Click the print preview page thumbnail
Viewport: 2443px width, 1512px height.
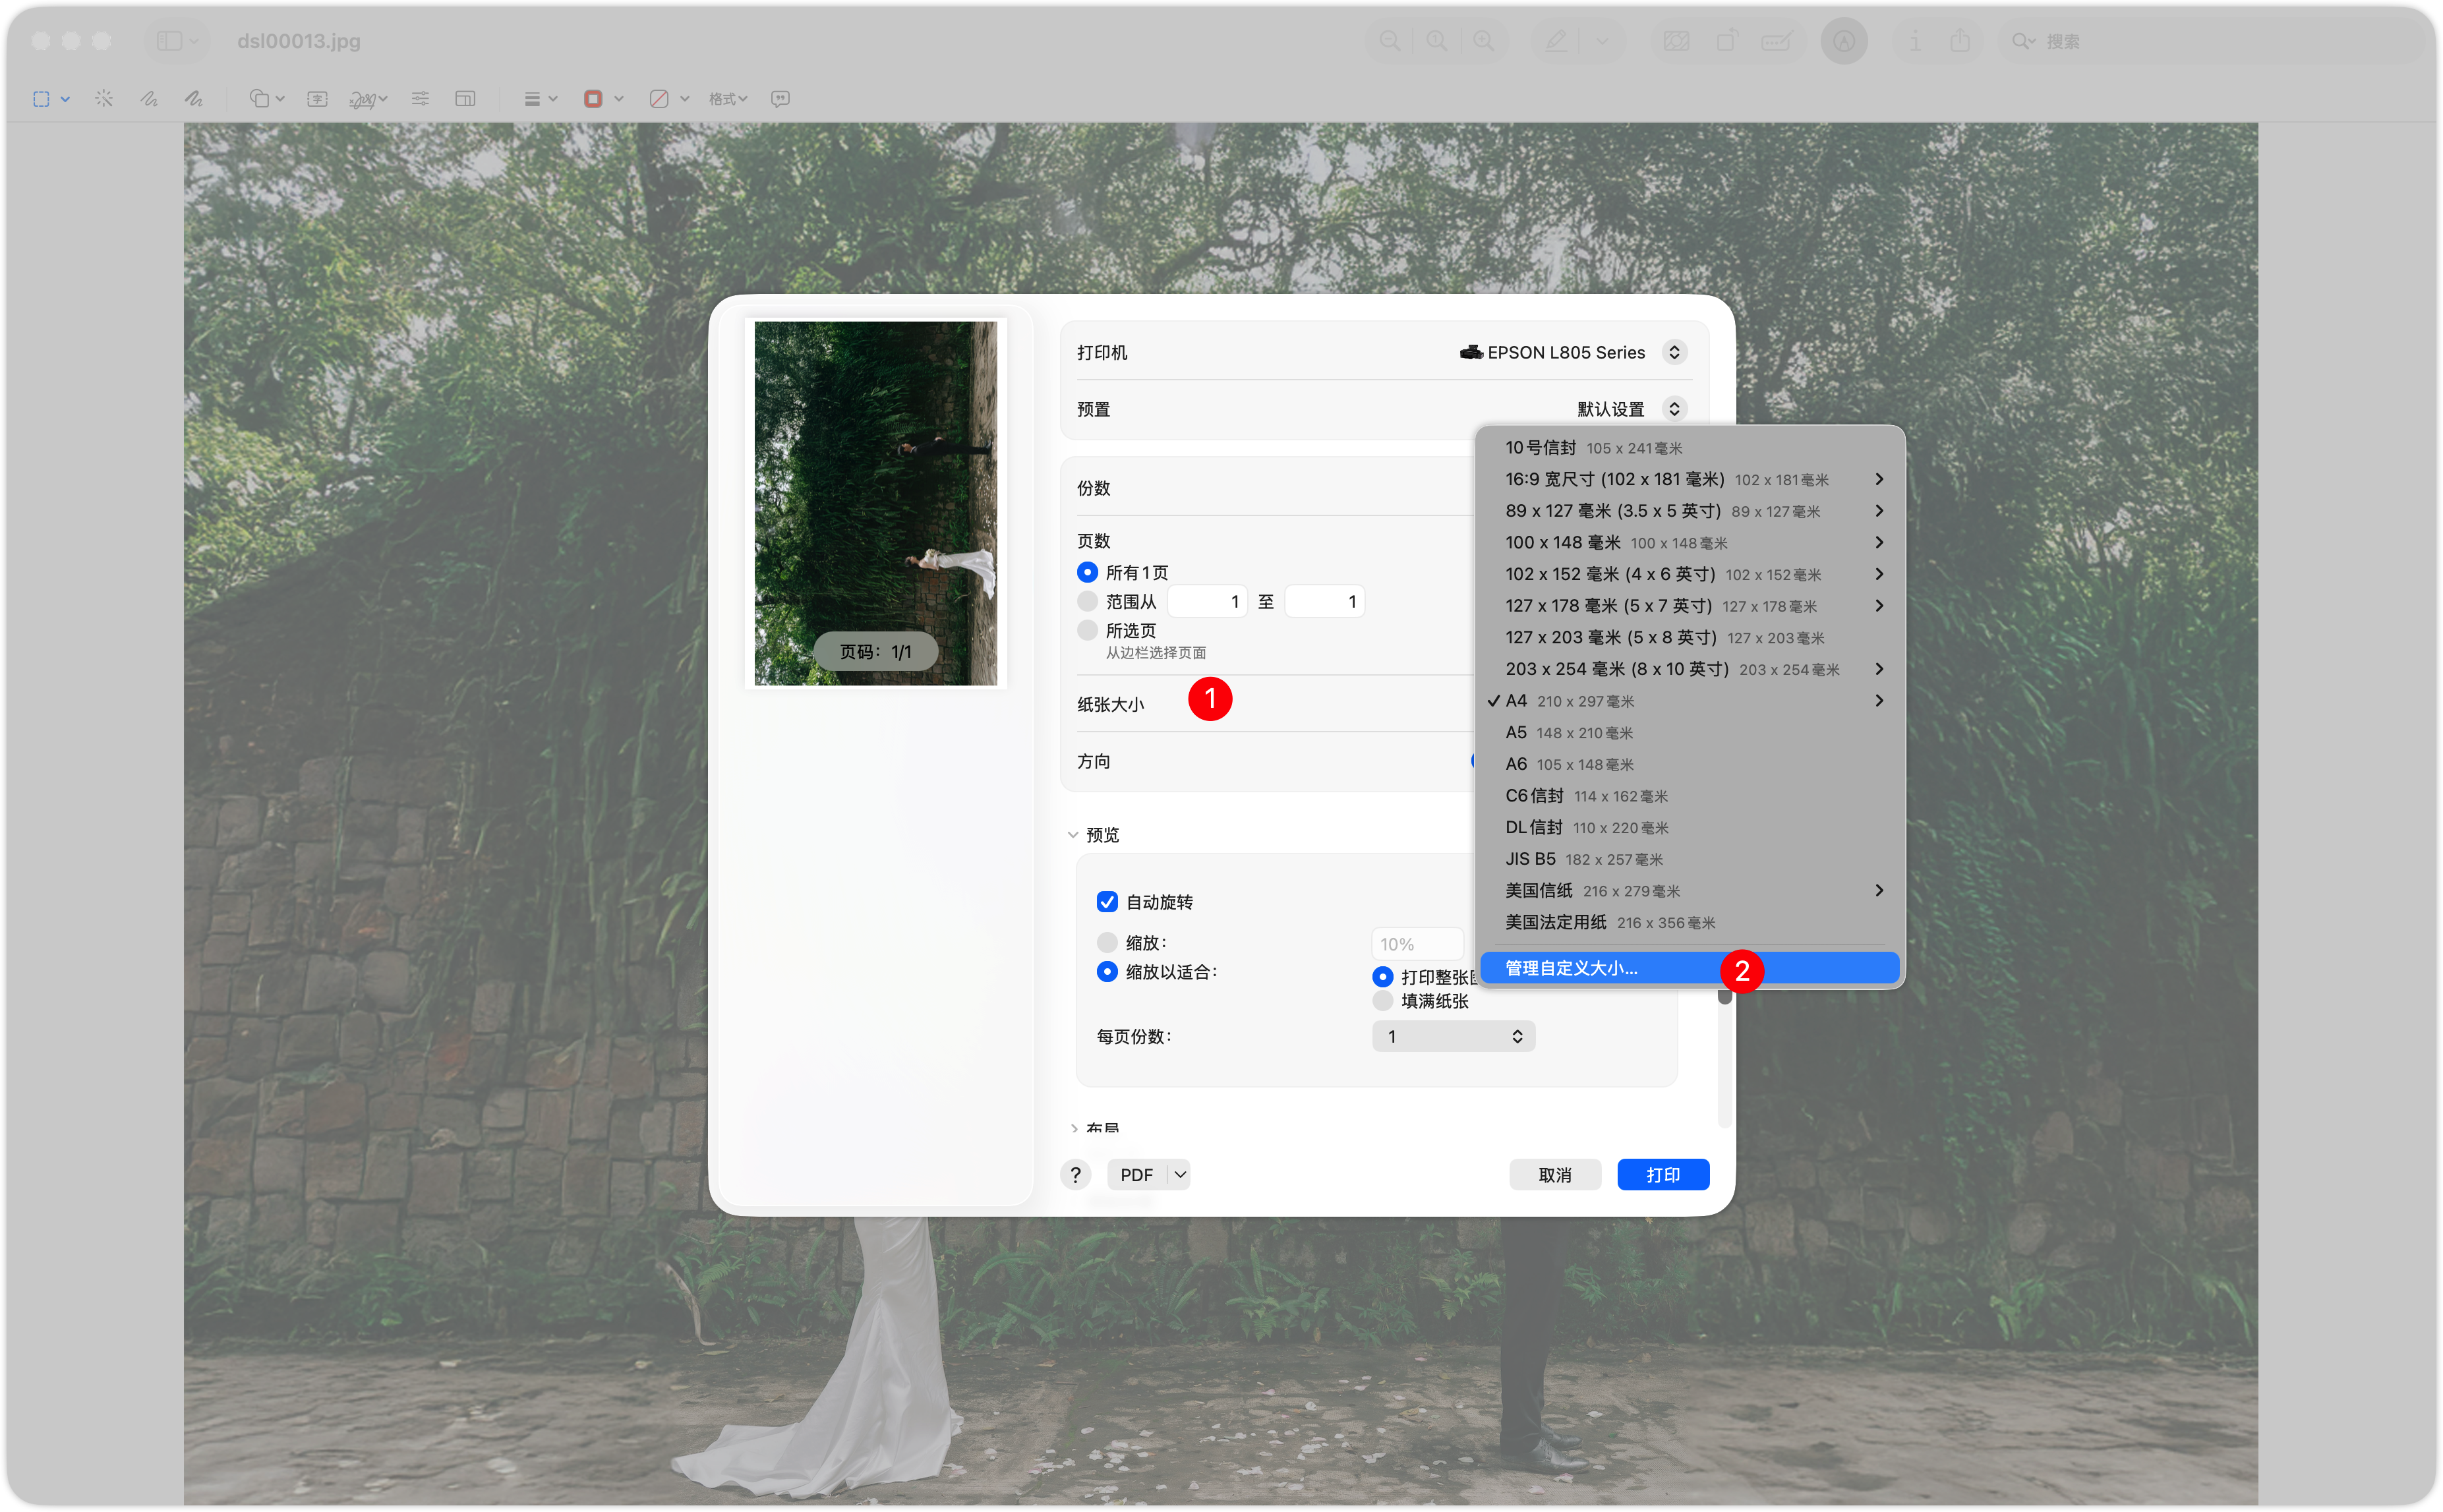[875, 503]
